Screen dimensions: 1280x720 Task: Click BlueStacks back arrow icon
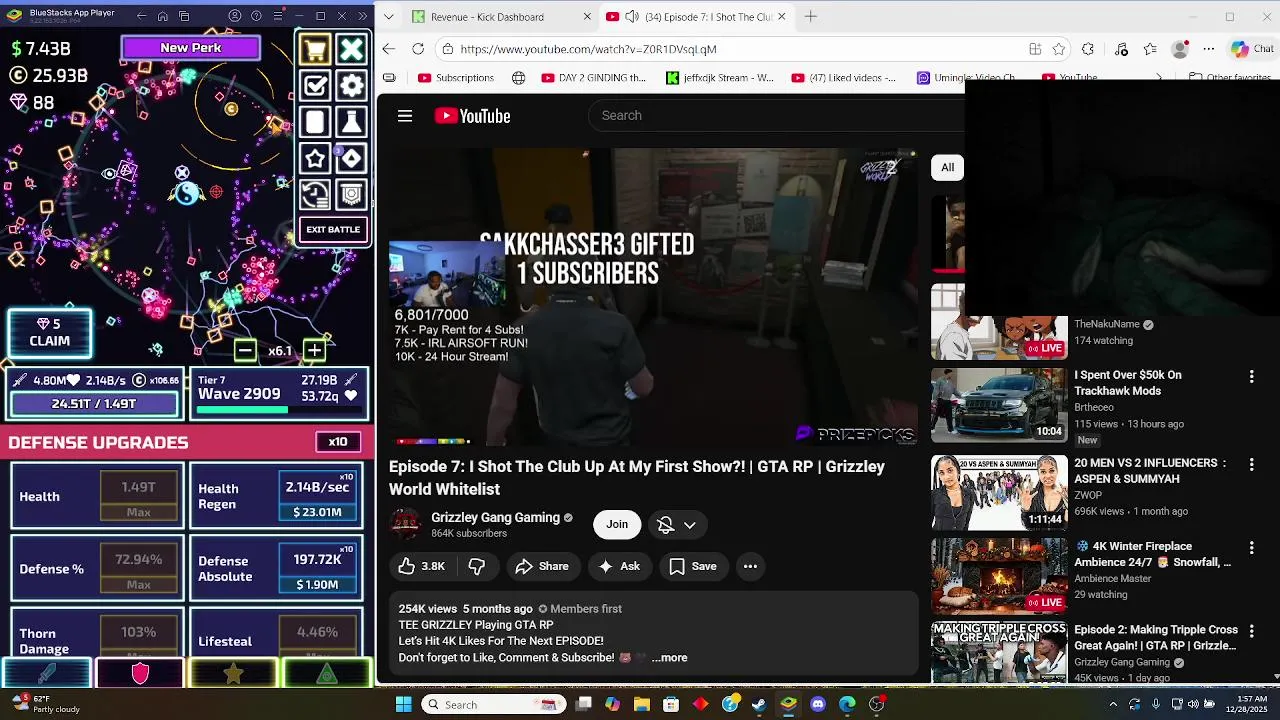click(x=141, y=16)
